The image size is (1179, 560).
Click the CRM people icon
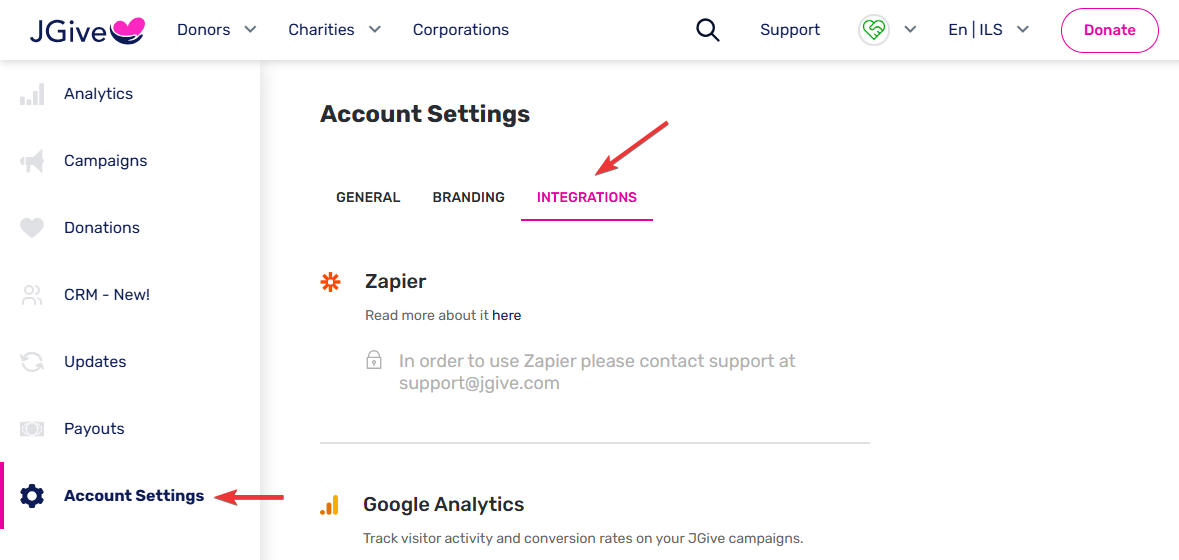(x=32, y=295)
